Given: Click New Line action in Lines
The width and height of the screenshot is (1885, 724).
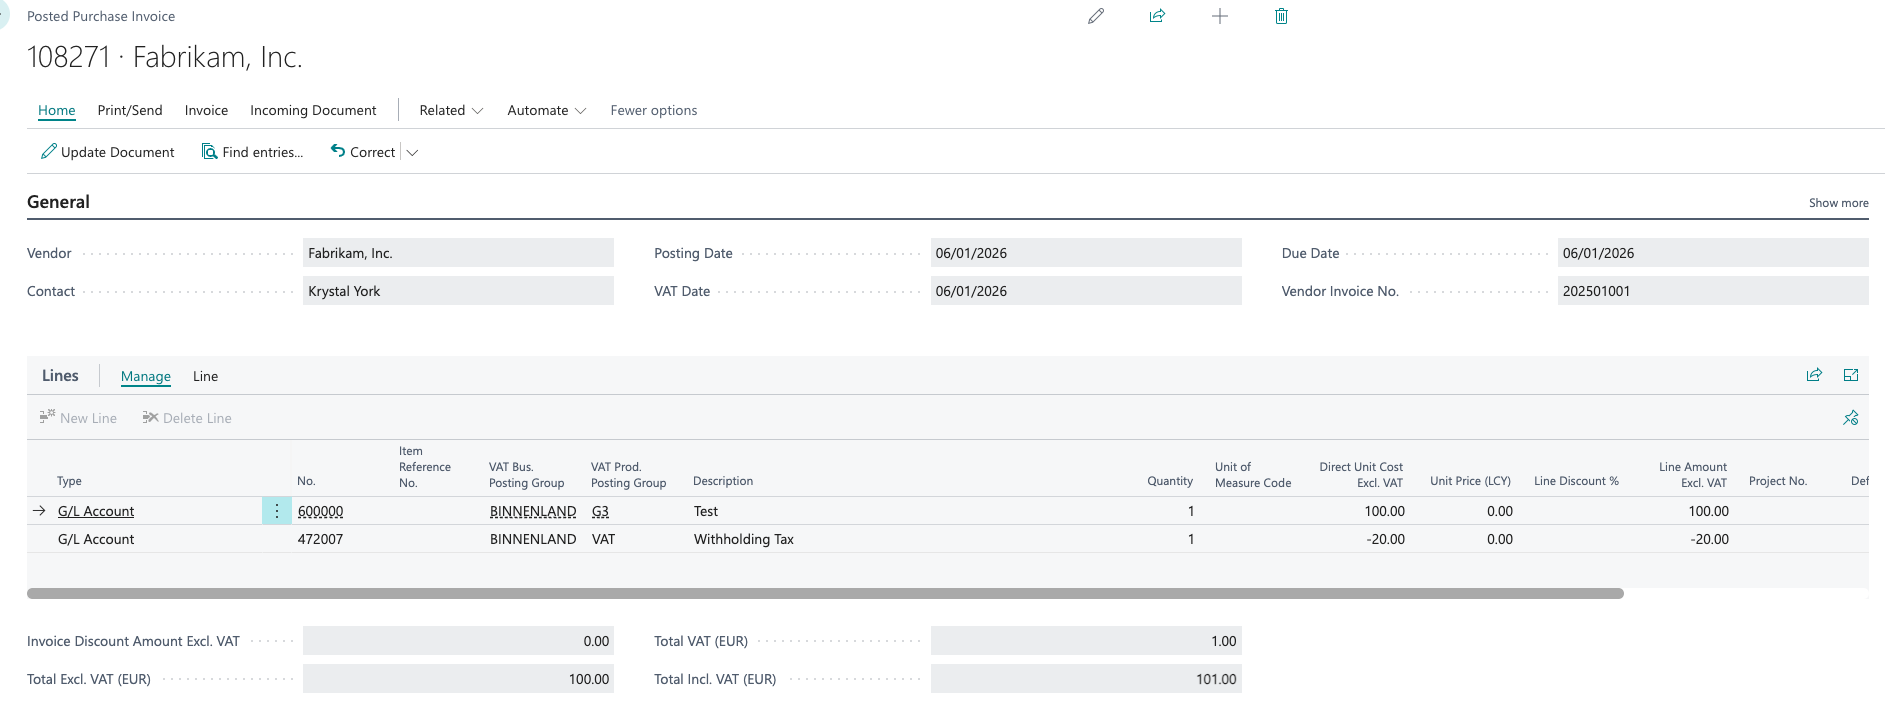Looking at the screenshot, I should 78,418.
